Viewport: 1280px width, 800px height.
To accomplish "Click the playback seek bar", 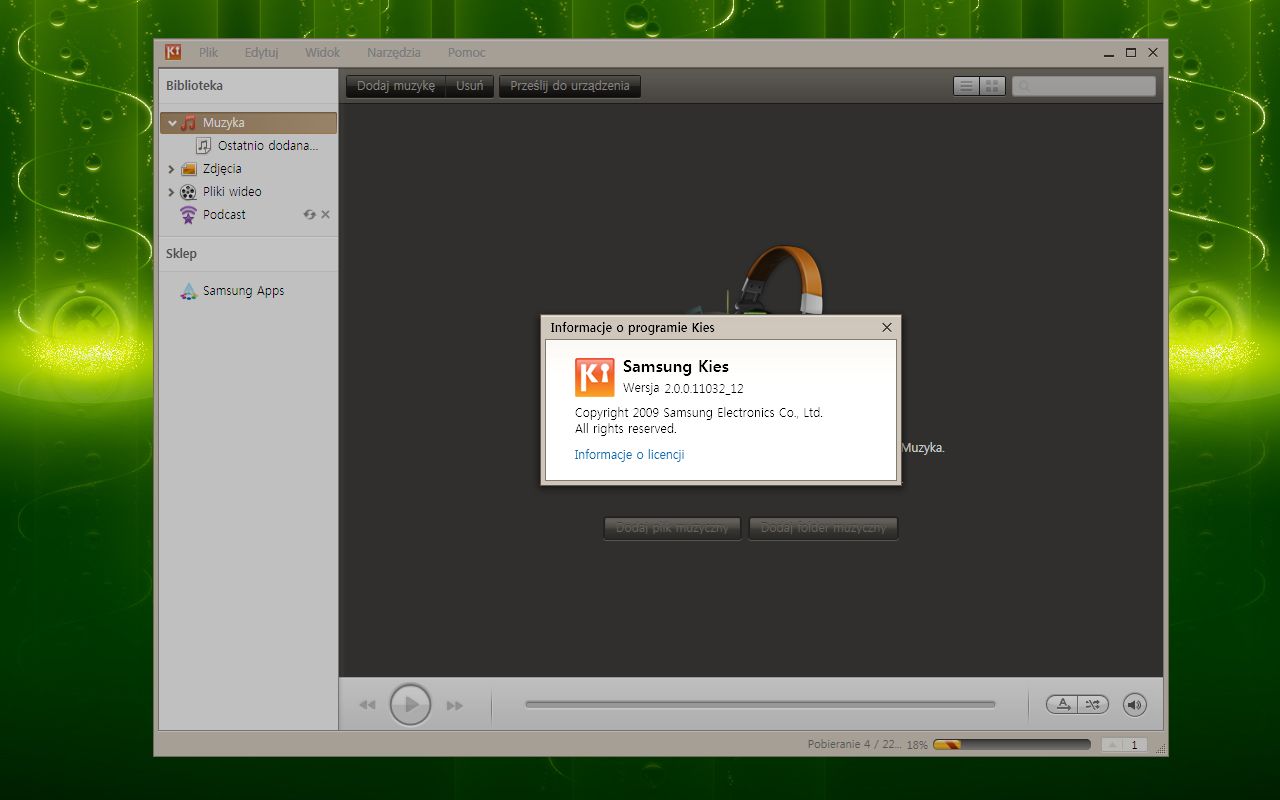I will pyautogui.click(x=760, y=705).
